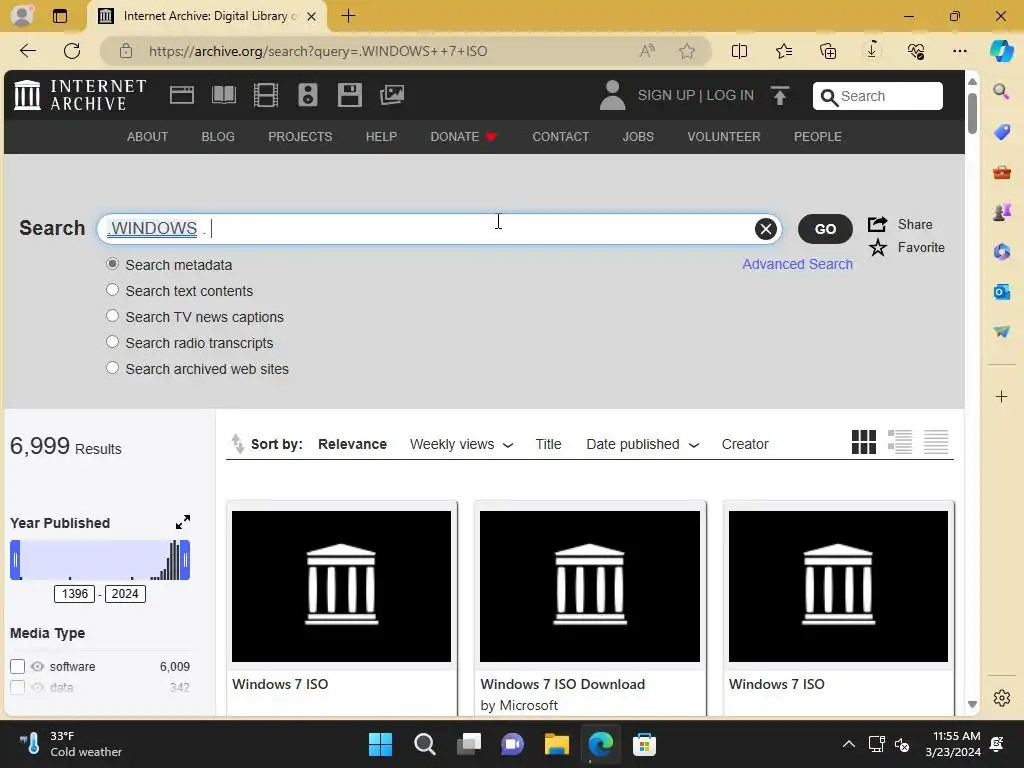Add page to favorites star

tap(686, 51)
